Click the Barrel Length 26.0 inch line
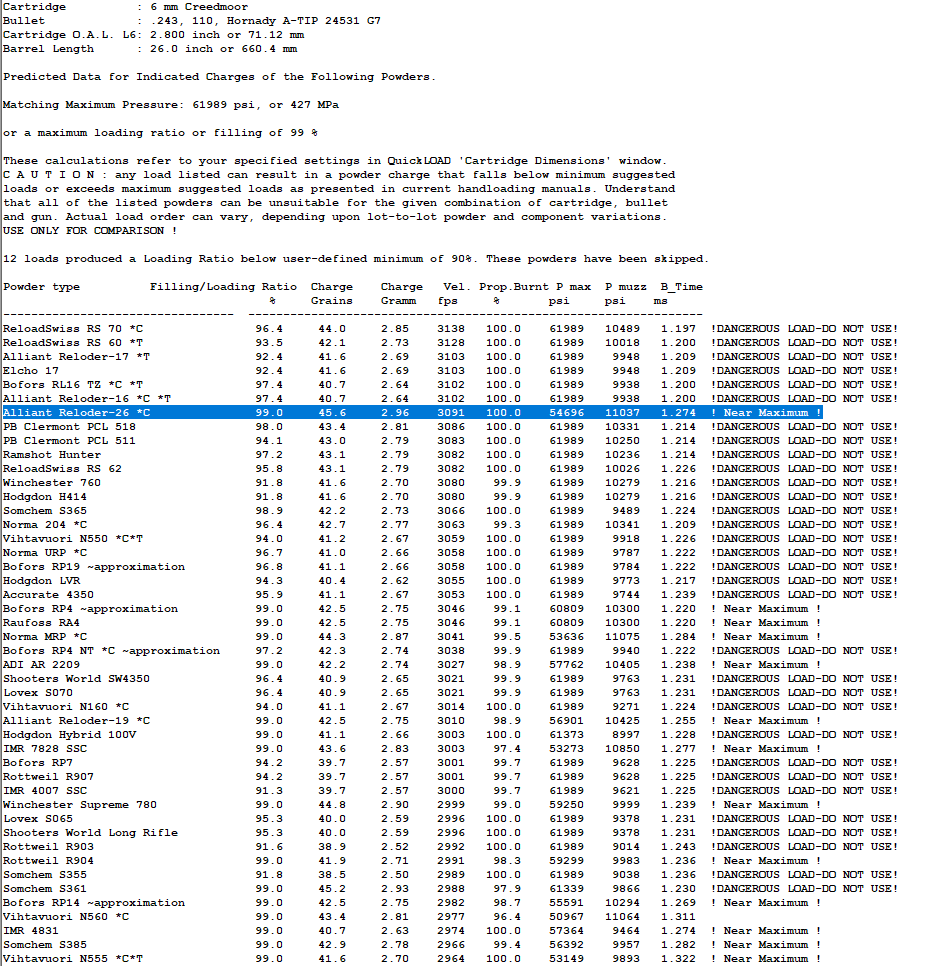The height and width of the screenshot is (966, 935). click(150, 49)
